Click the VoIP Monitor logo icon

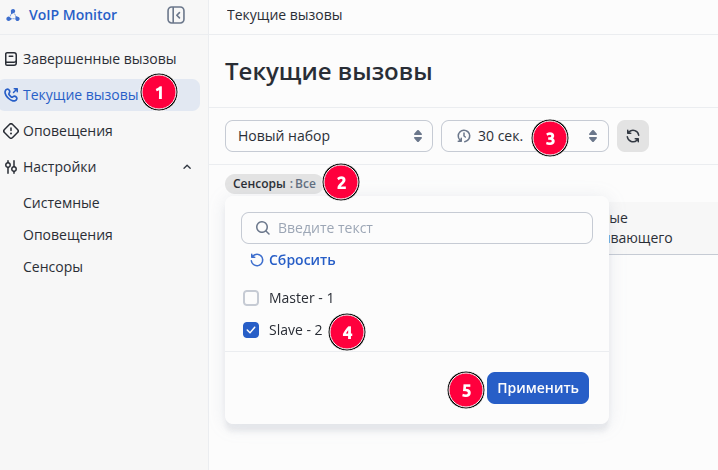coord(13,15)
